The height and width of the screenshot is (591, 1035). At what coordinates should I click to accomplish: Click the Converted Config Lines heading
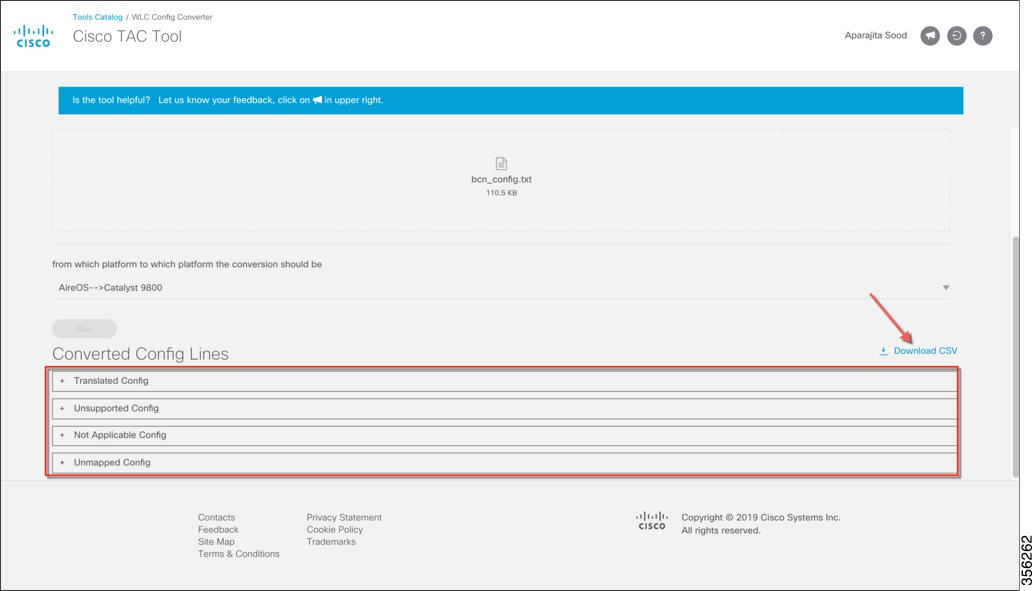141,354
